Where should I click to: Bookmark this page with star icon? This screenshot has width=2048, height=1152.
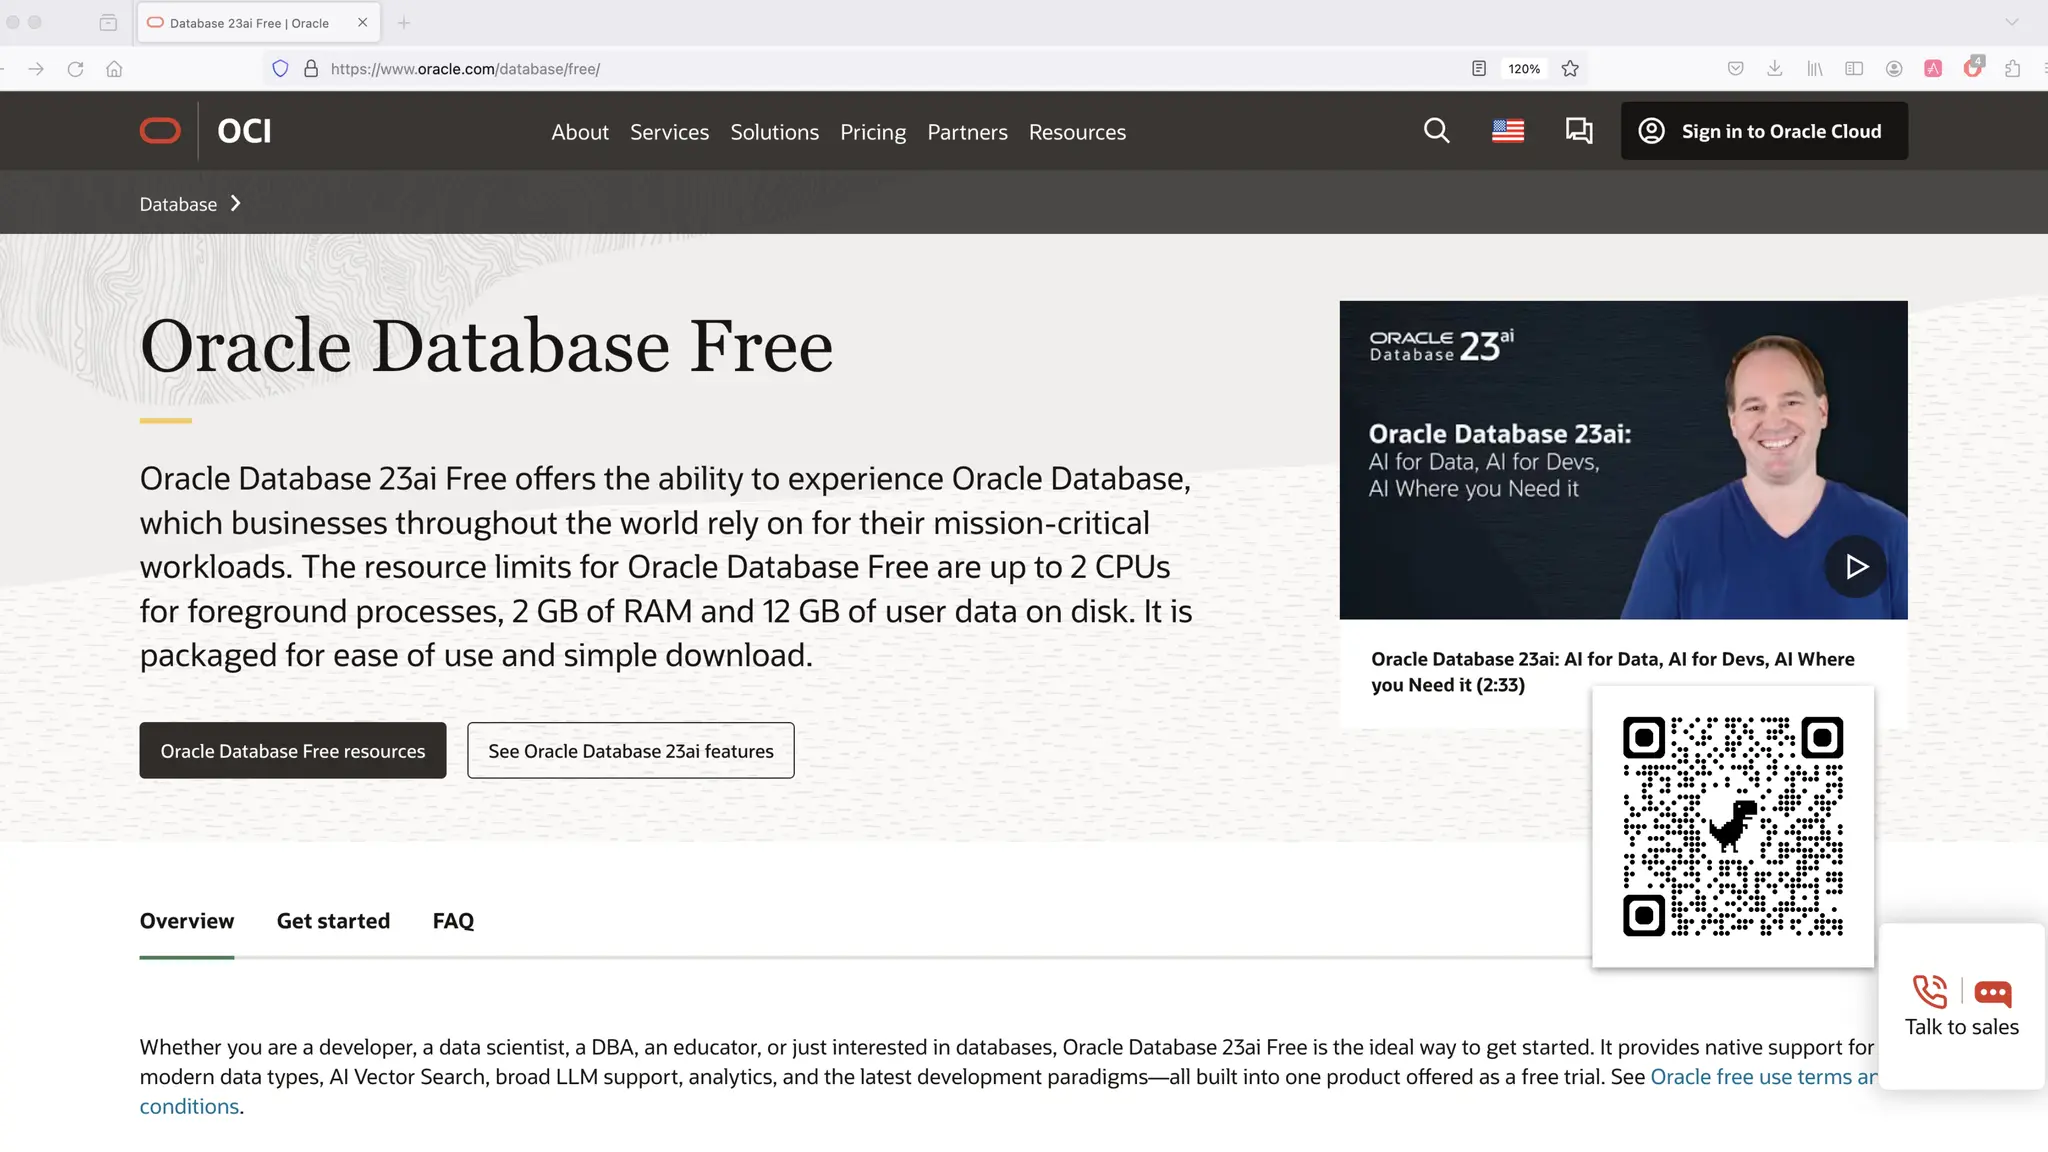coord(1570,69)
